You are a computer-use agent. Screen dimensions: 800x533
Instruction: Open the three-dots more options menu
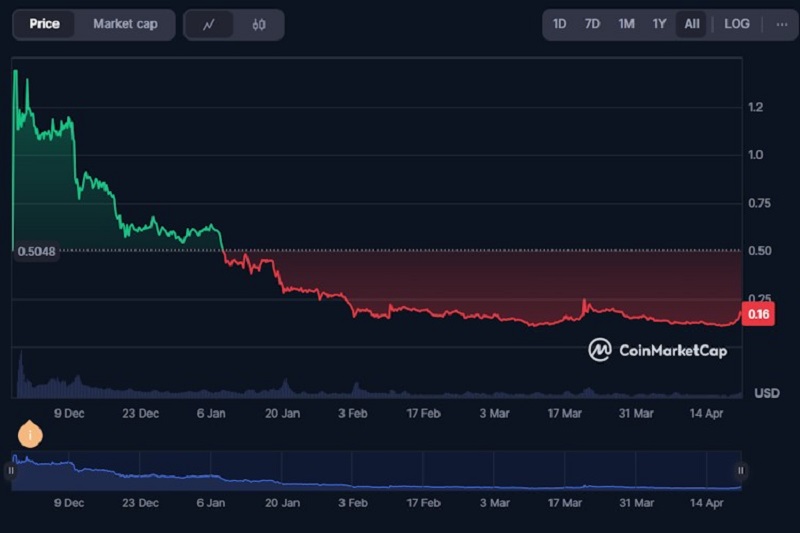pyautogui.click(x=781, y=24)
